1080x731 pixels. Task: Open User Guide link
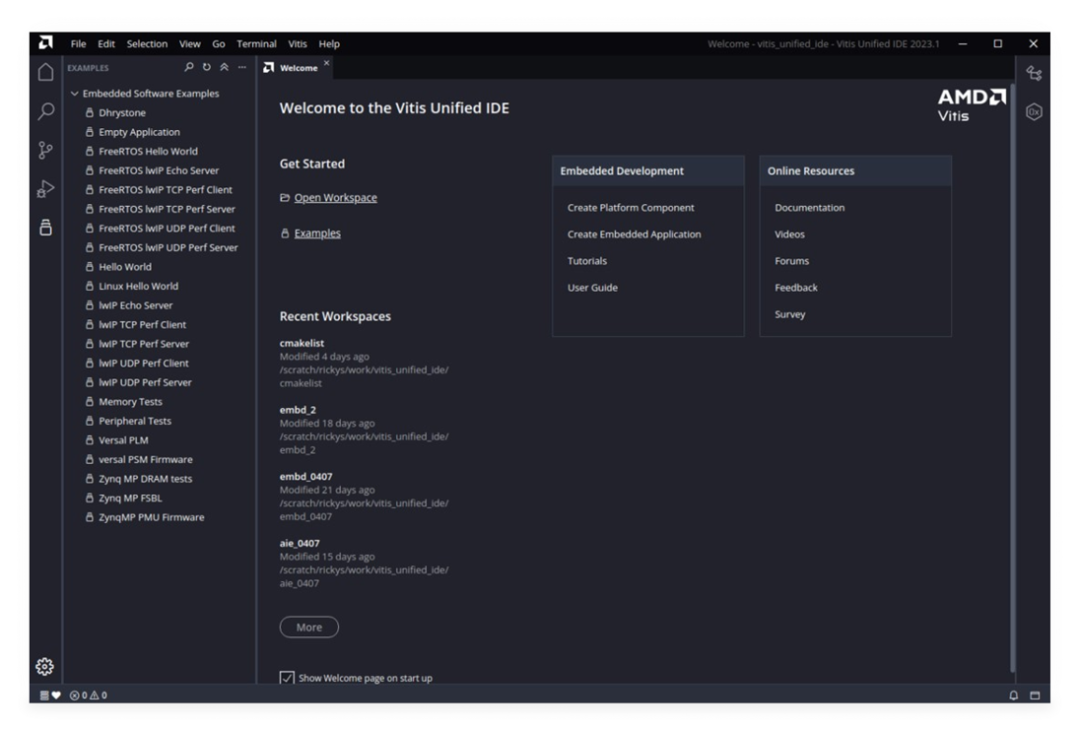pos(592,287)
